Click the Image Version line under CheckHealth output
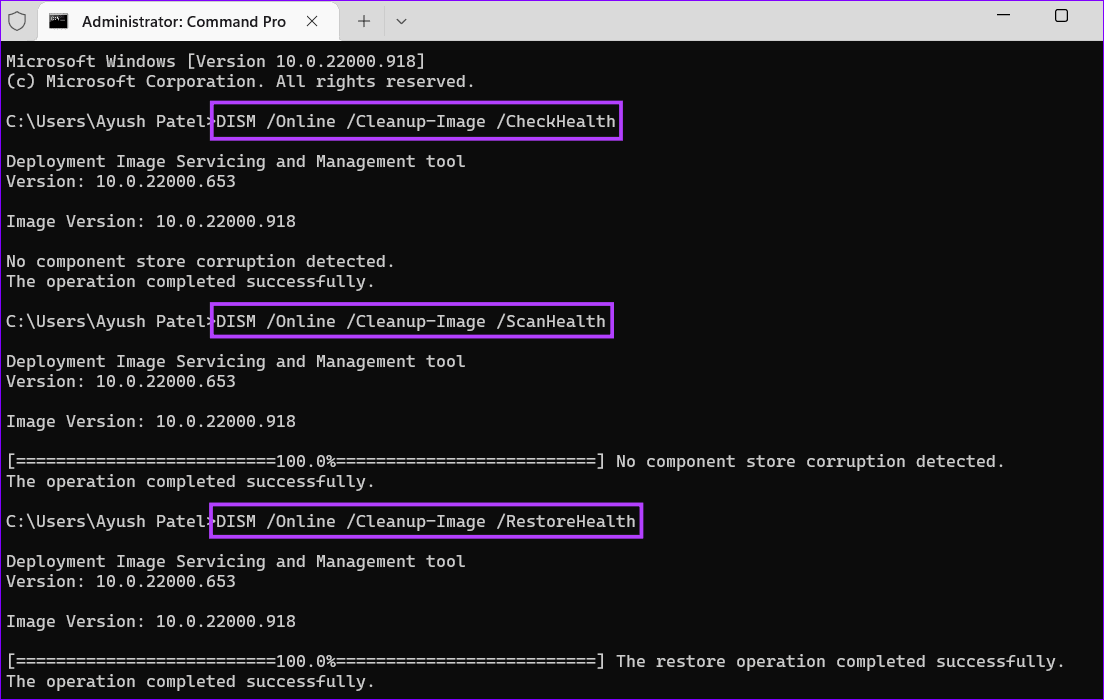 [150, 221]
